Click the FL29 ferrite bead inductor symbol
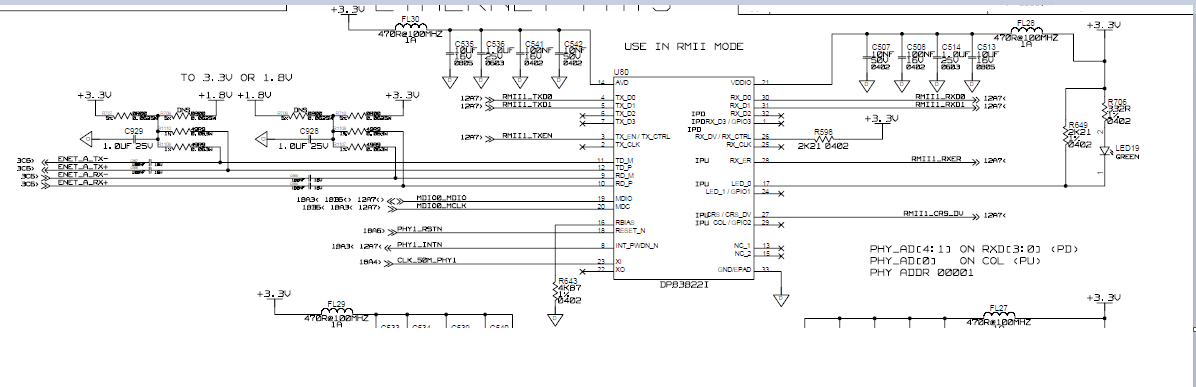 [336, 311]
